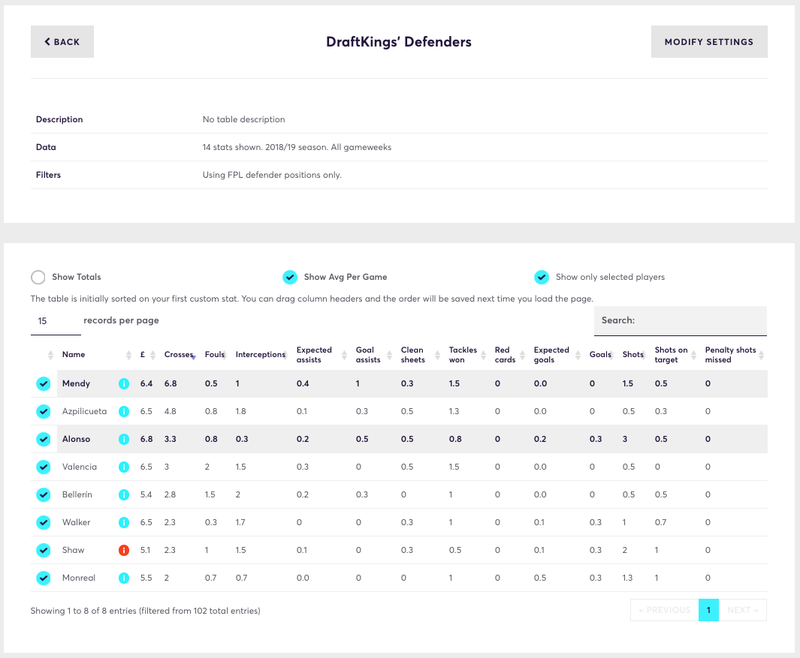
Task: Select player name Shaw
Action: (73, 550)
